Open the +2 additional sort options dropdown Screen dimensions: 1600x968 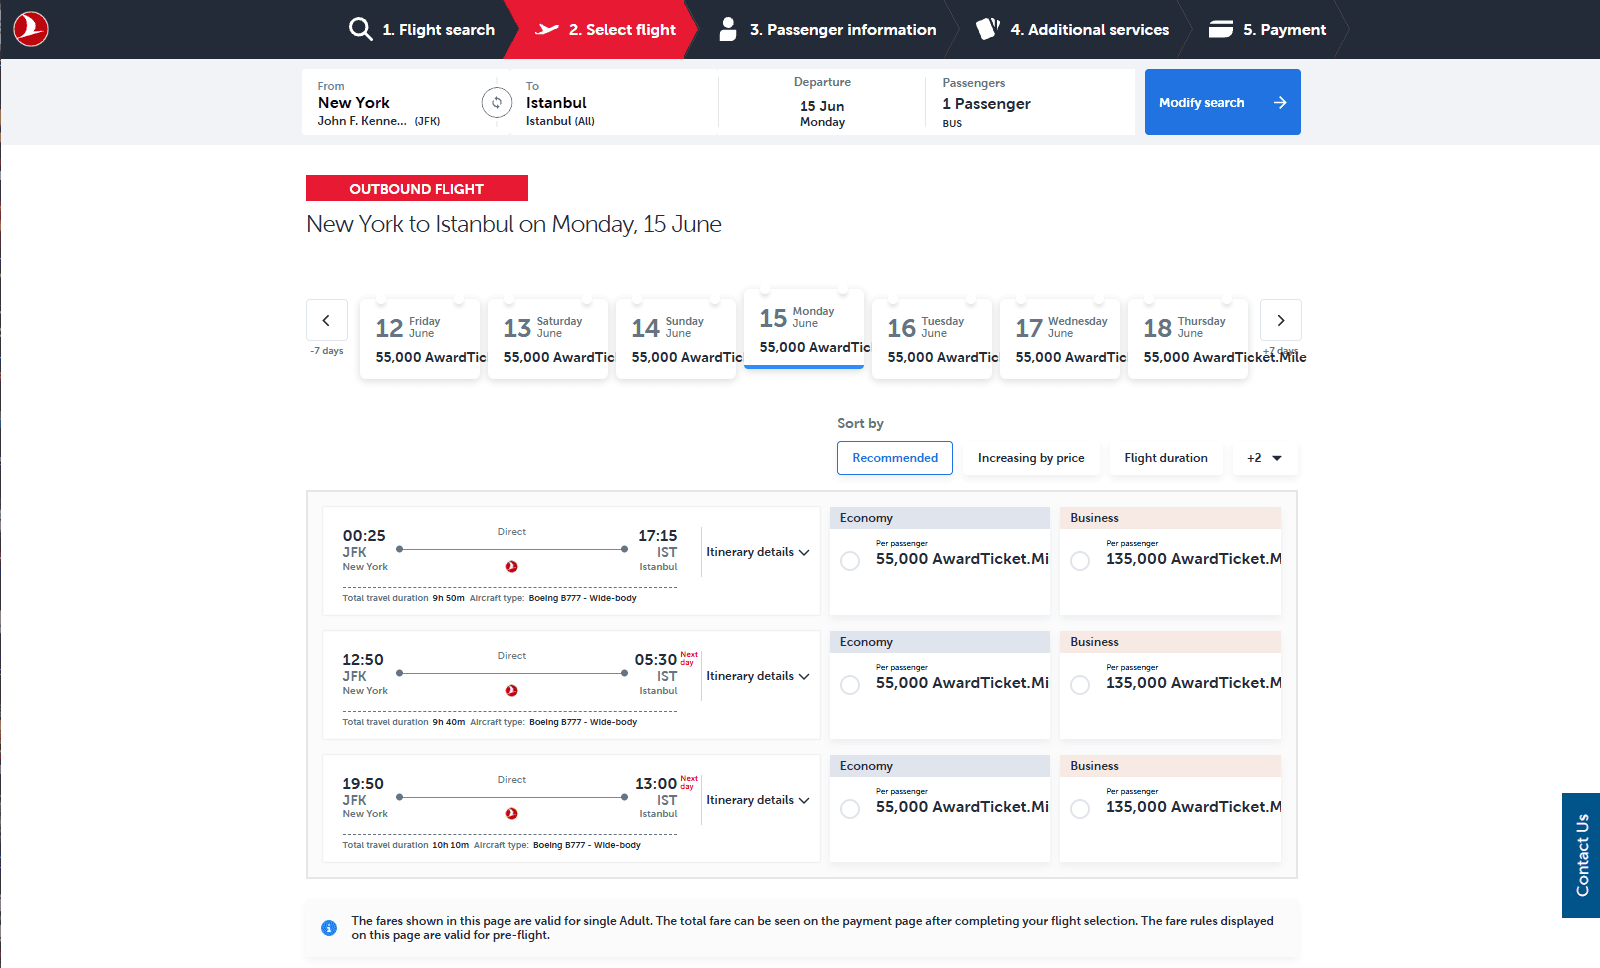point(1264,457)
